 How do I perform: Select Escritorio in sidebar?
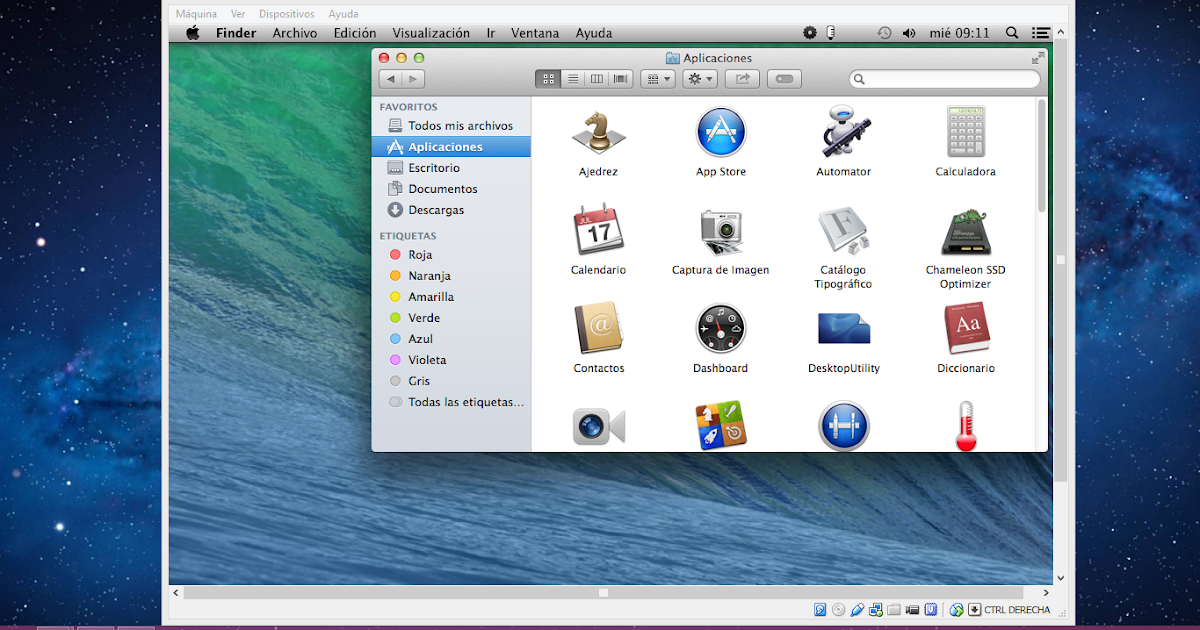tap(451, 168)
